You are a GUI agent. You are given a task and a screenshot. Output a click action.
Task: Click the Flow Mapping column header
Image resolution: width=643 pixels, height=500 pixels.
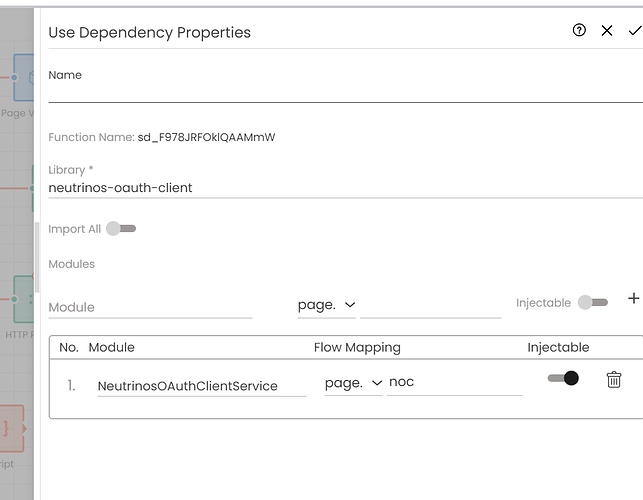(357, 347)
